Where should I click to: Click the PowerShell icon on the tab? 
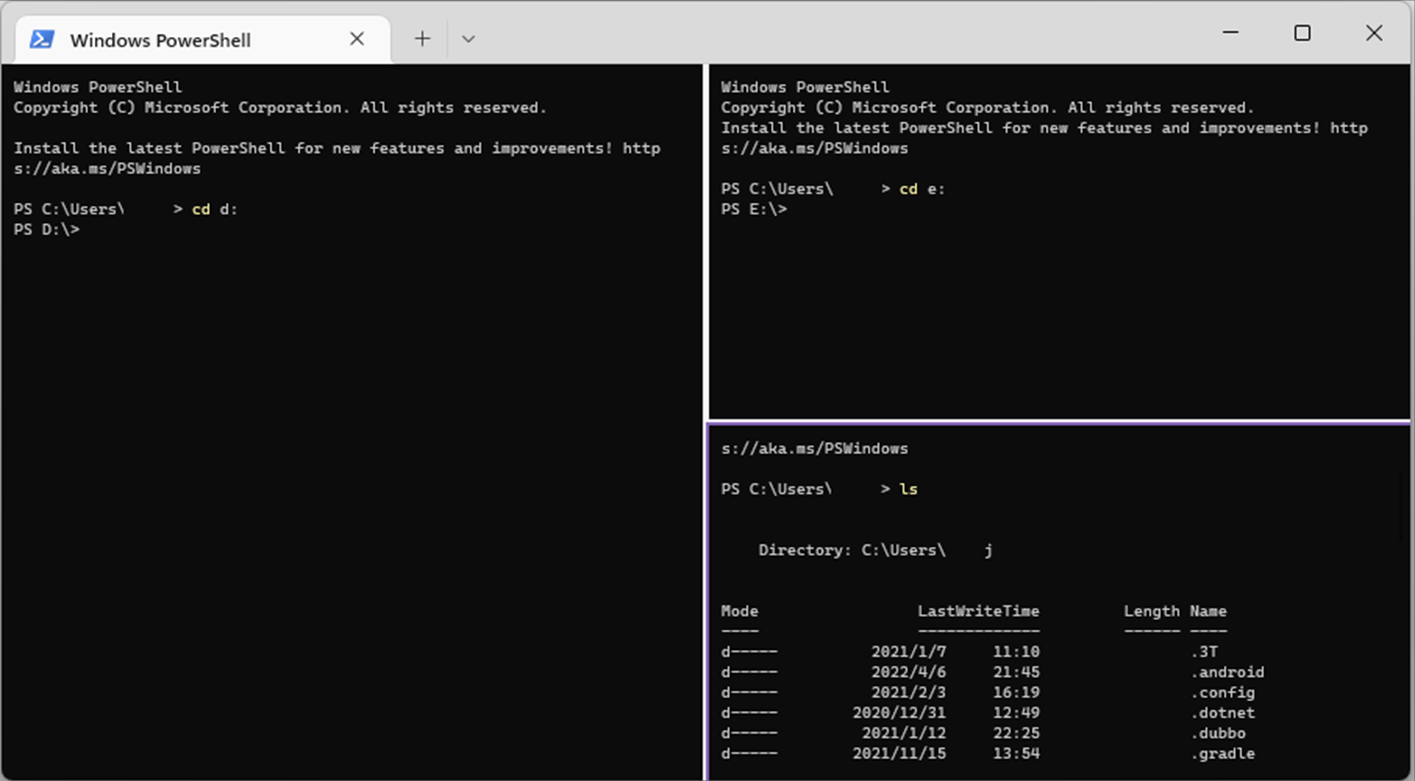point(42,40)
